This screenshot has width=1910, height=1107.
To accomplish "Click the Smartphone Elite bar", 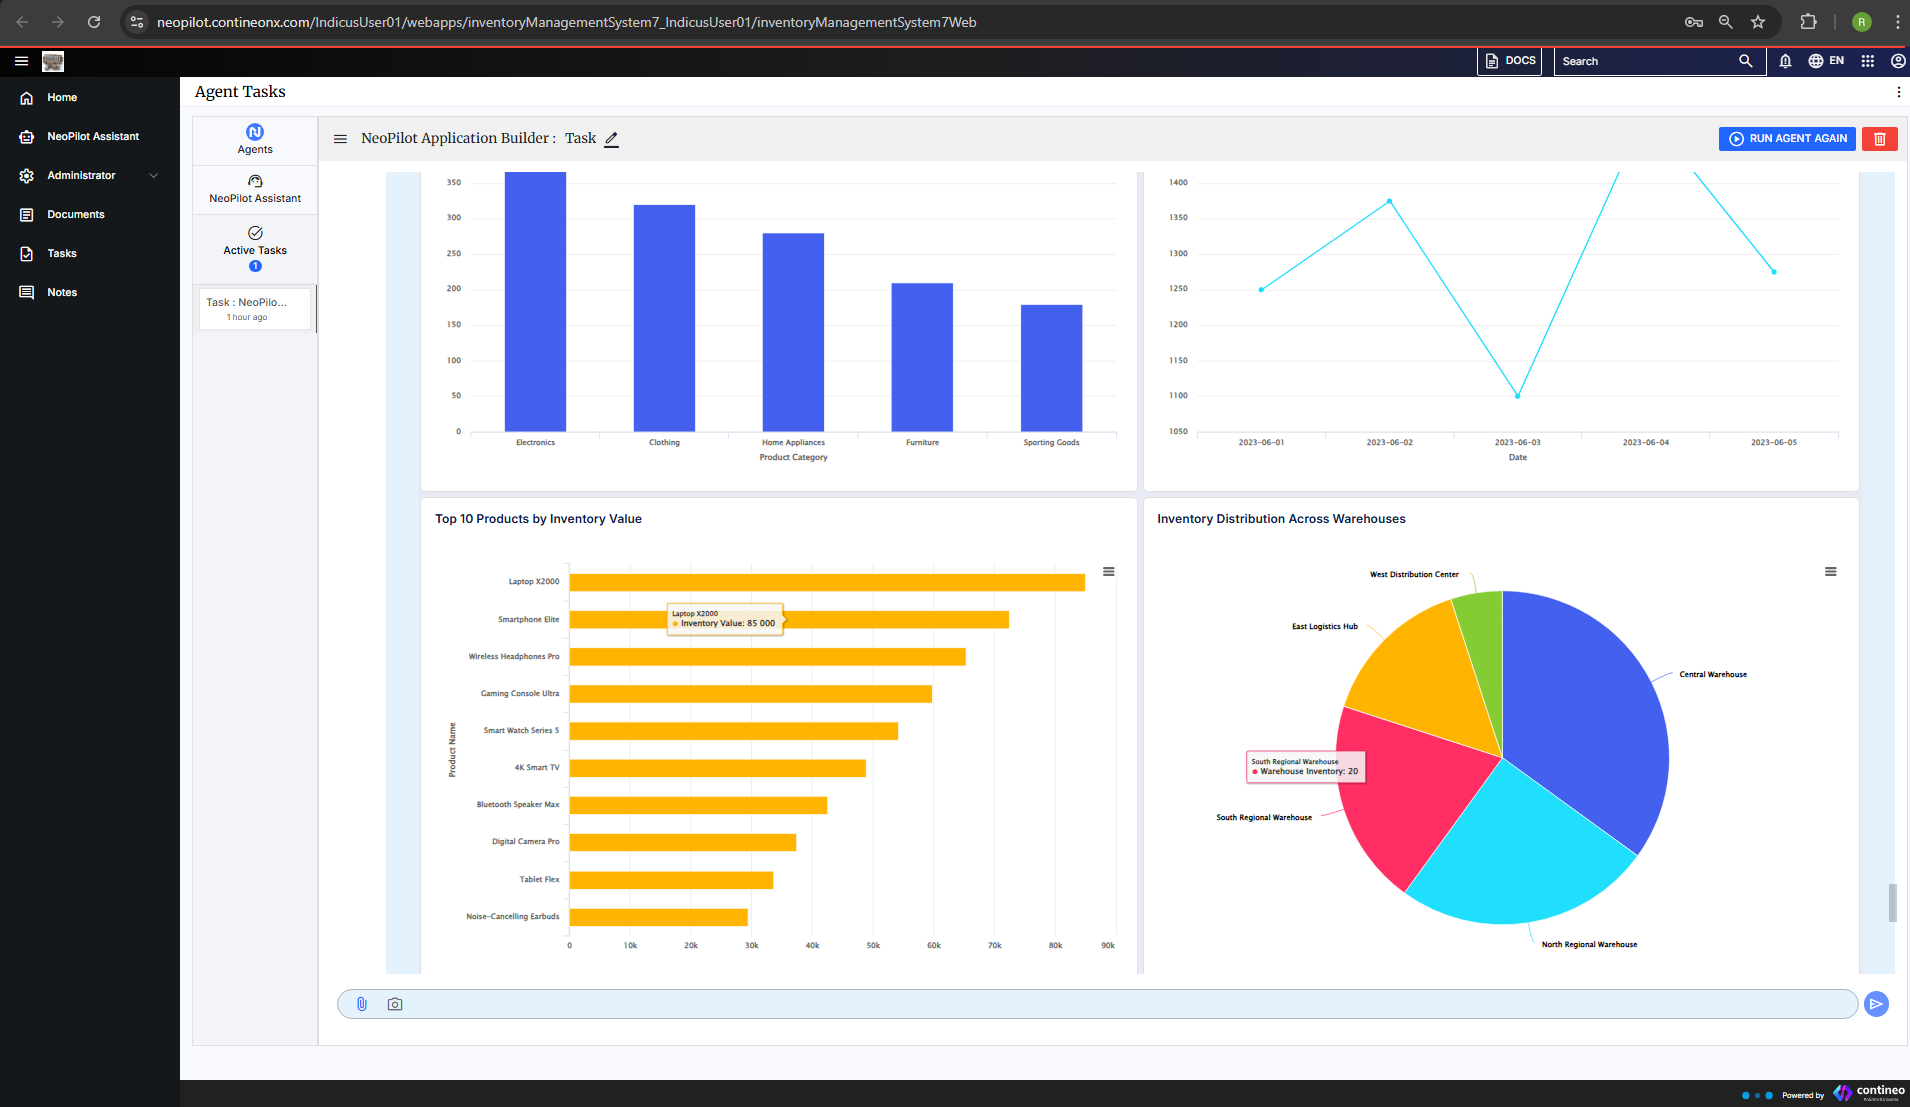I will point(789,620).
